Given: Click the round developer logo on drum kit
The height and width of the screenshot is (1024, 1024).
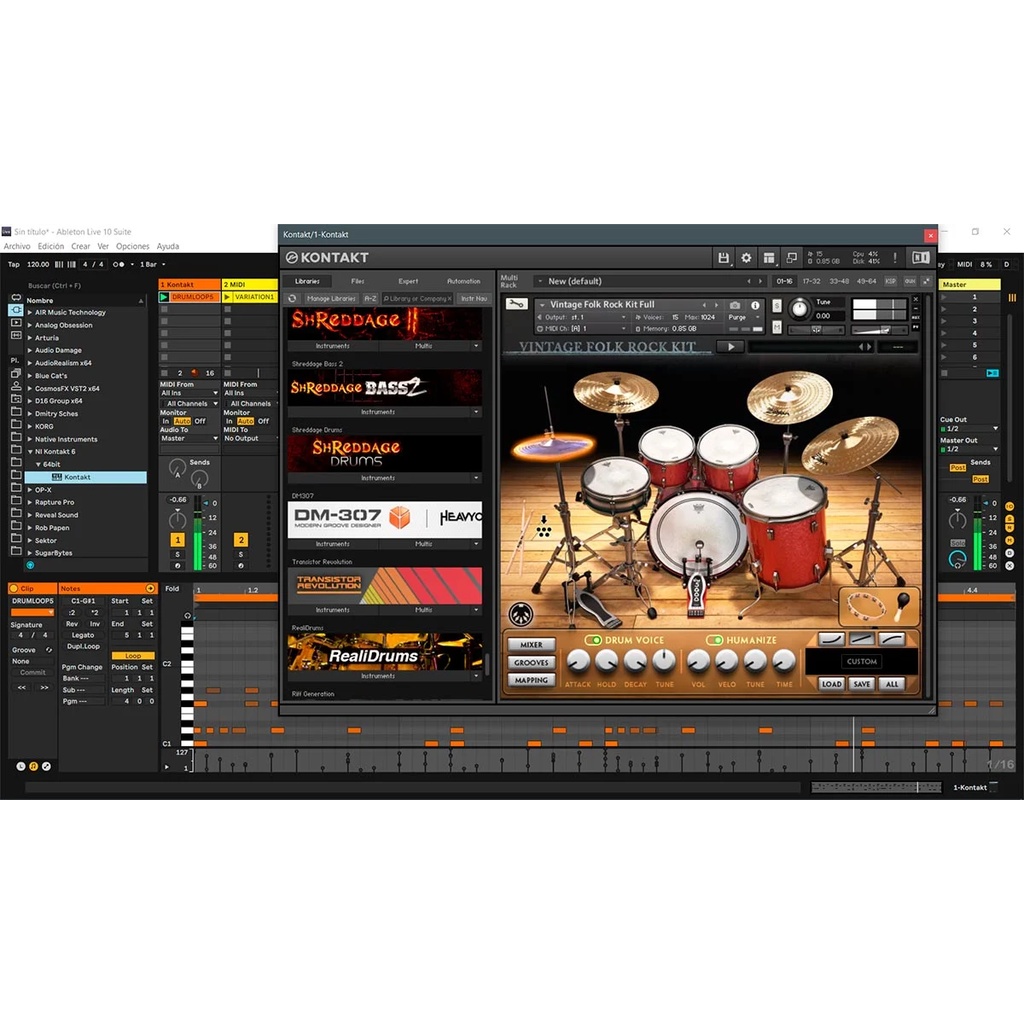Looking at the screenshot, I should tap(520, 614).
